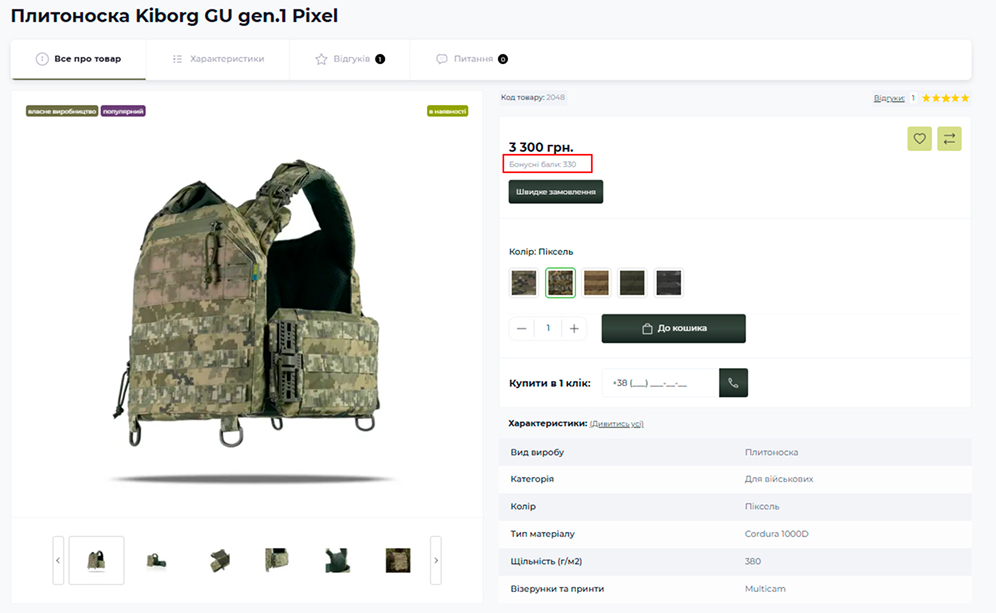Click the Швидке замовлення button
The height and width of the screenshot is (613, 996).
(x=556, y=192)
